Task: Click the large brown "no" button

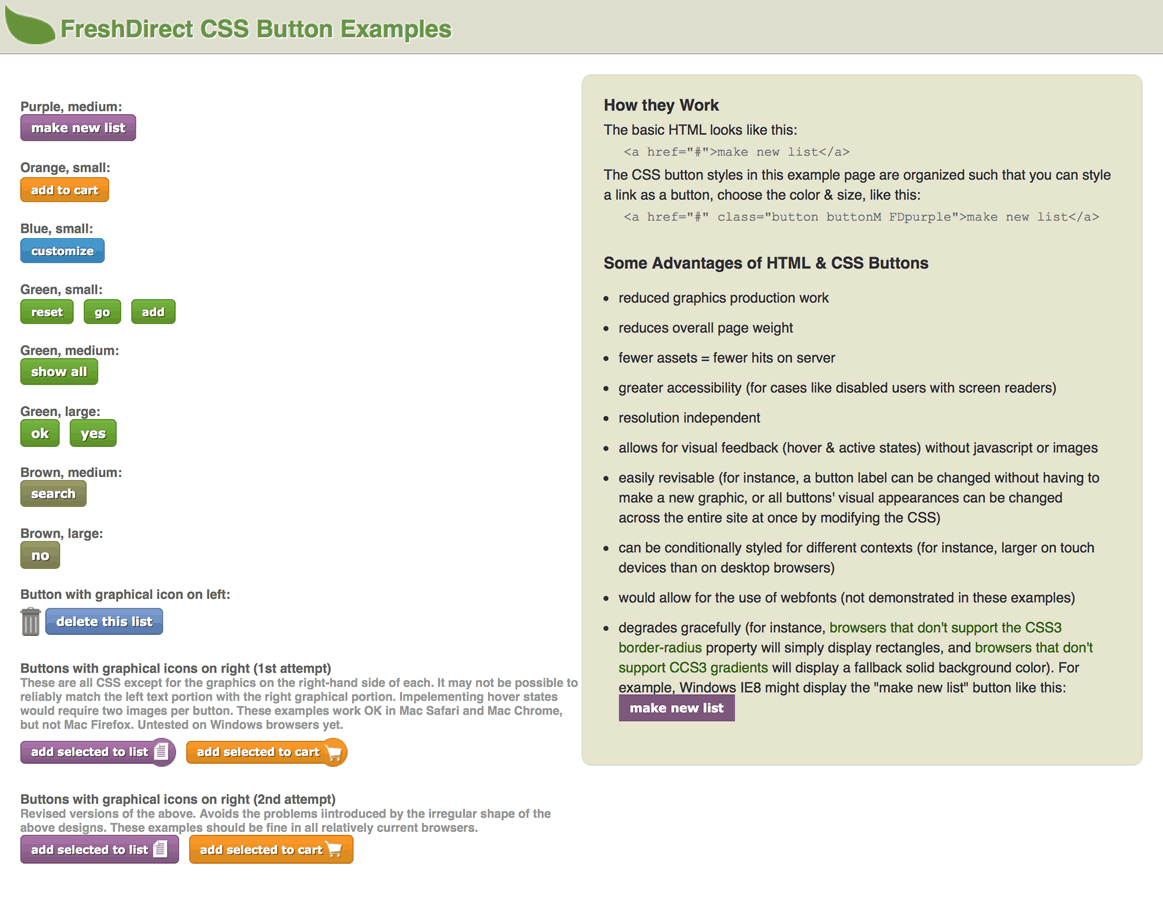Action: pyautogui.click(x=40, y=555)
